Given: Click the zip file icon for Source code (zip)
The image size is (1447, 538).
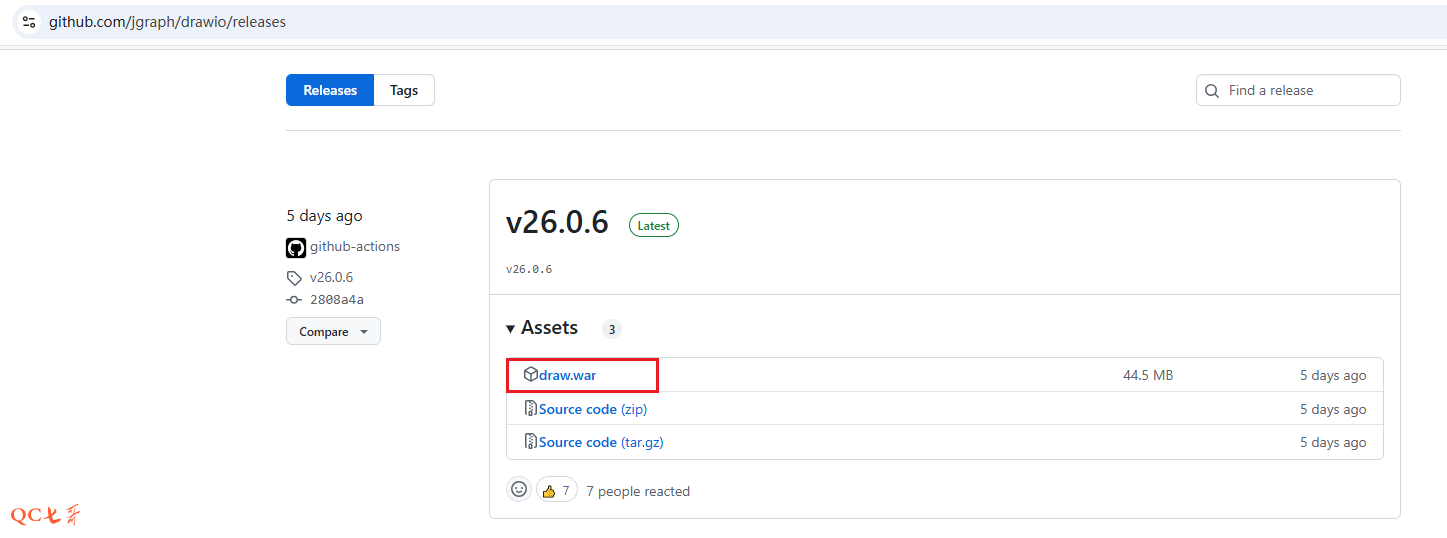Looking at the screenshot, I should point(531,409).
